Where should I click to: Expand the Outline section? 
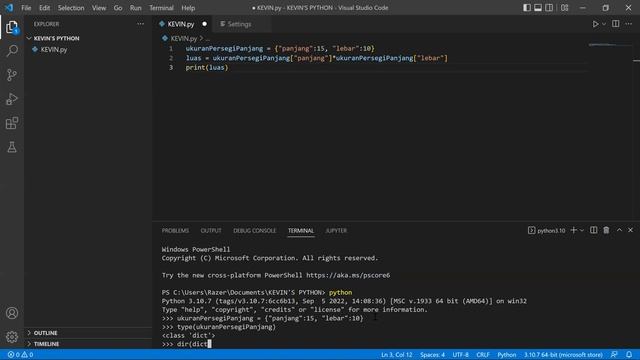(x=45, y=333)
